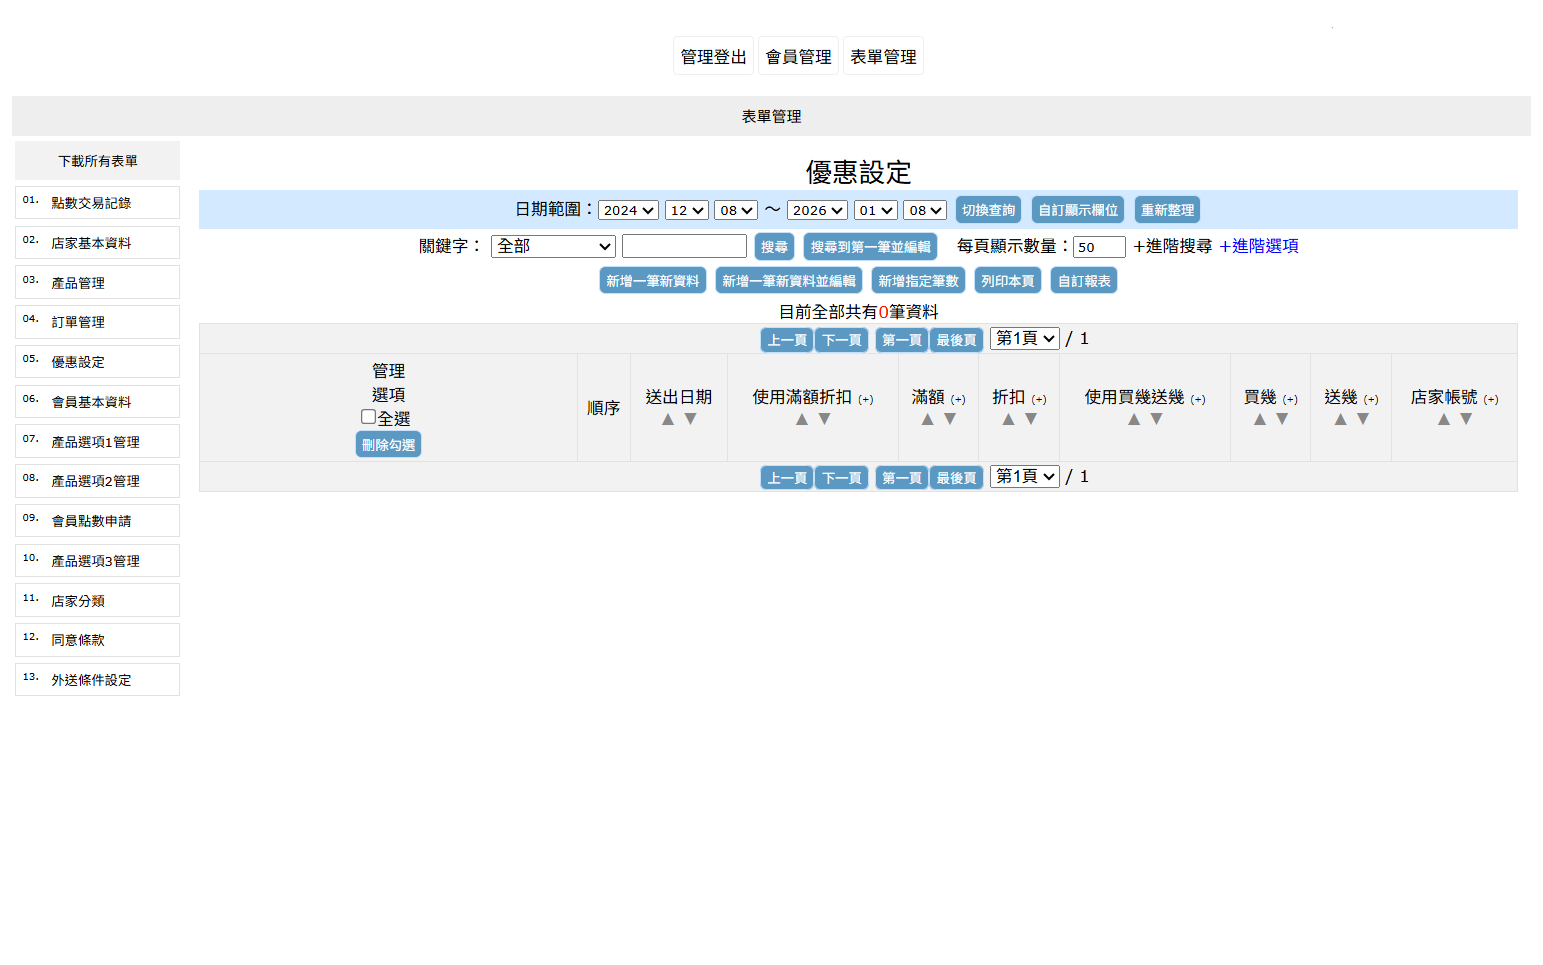Click the 列印本頁 print button
This screenshot has height=965, width=1543.
point(1007,281)
